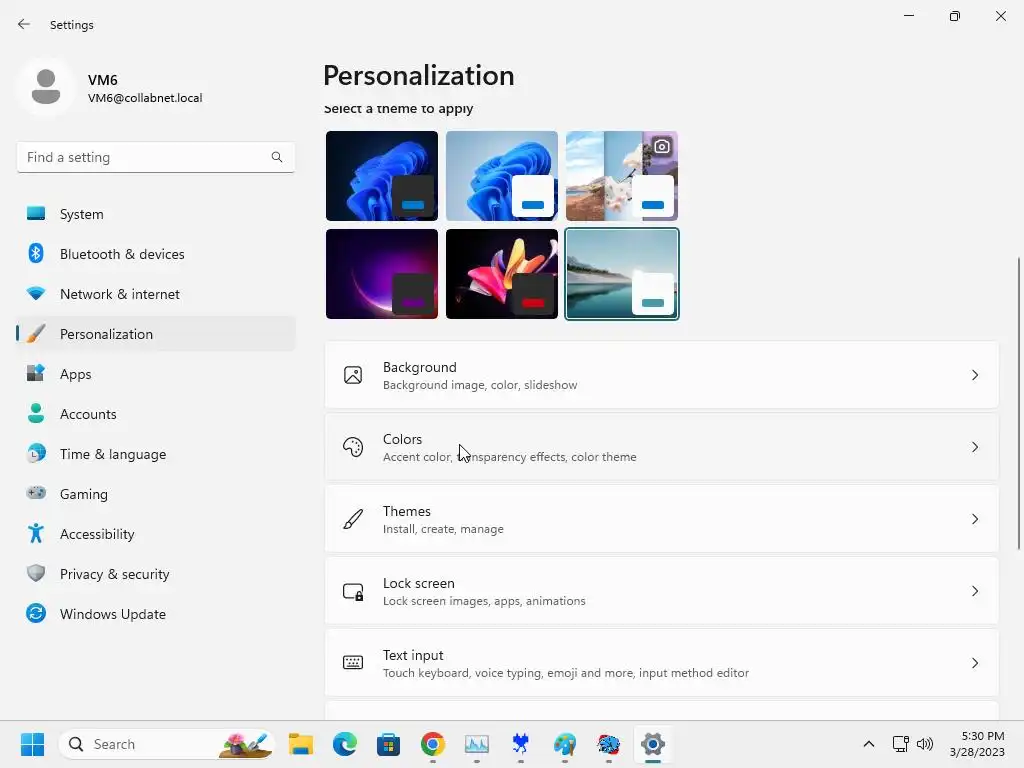The width and height of the screenshot is (1024, 768).
Task: Apply the Captured Motion colorful flower theme
Action: click(502, 274)
